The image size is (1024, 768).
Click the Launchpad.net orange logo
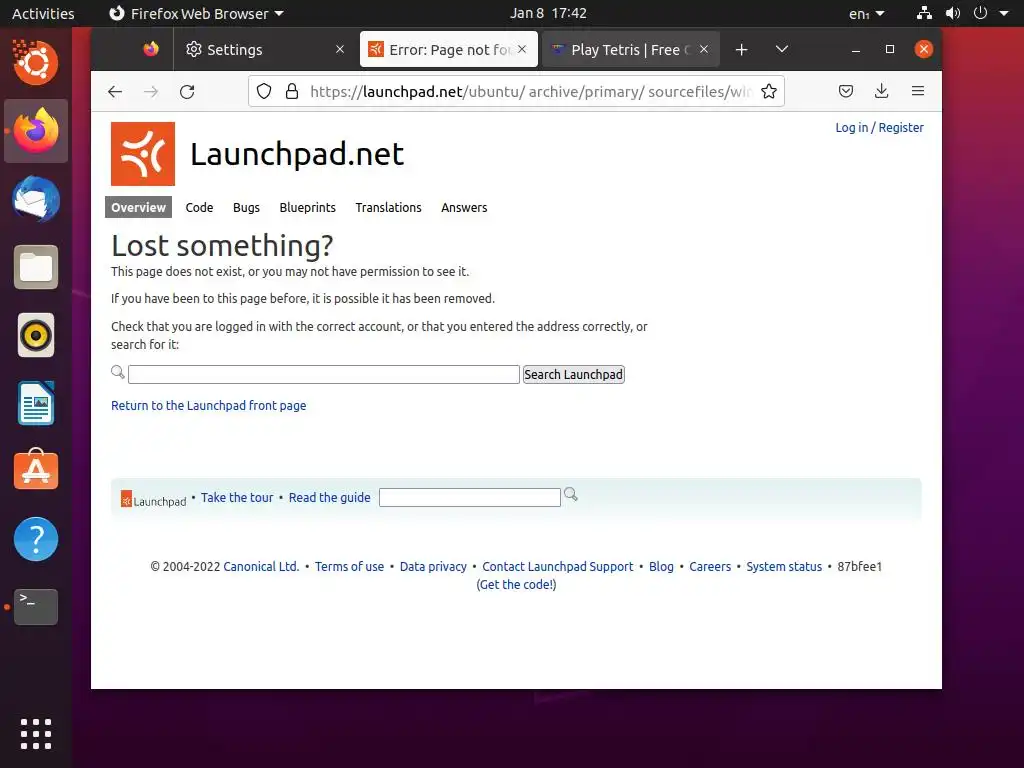coord(143,153)
